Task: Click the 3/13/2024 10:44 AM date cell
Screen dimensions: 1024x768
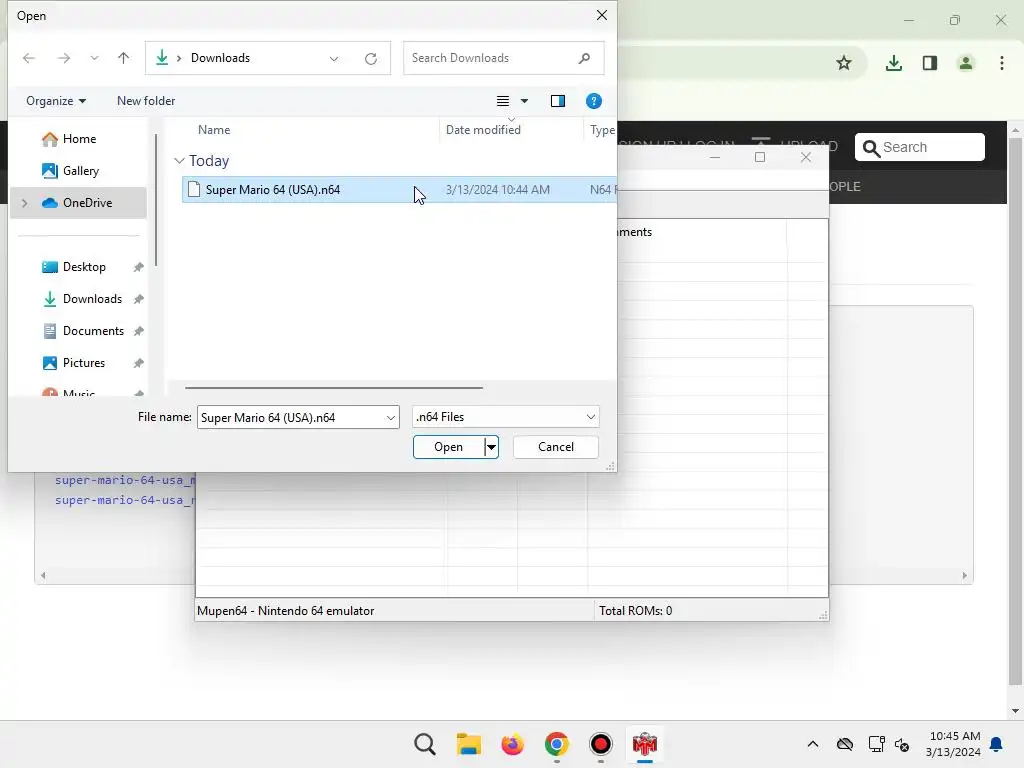Action: tap(498, 189)
